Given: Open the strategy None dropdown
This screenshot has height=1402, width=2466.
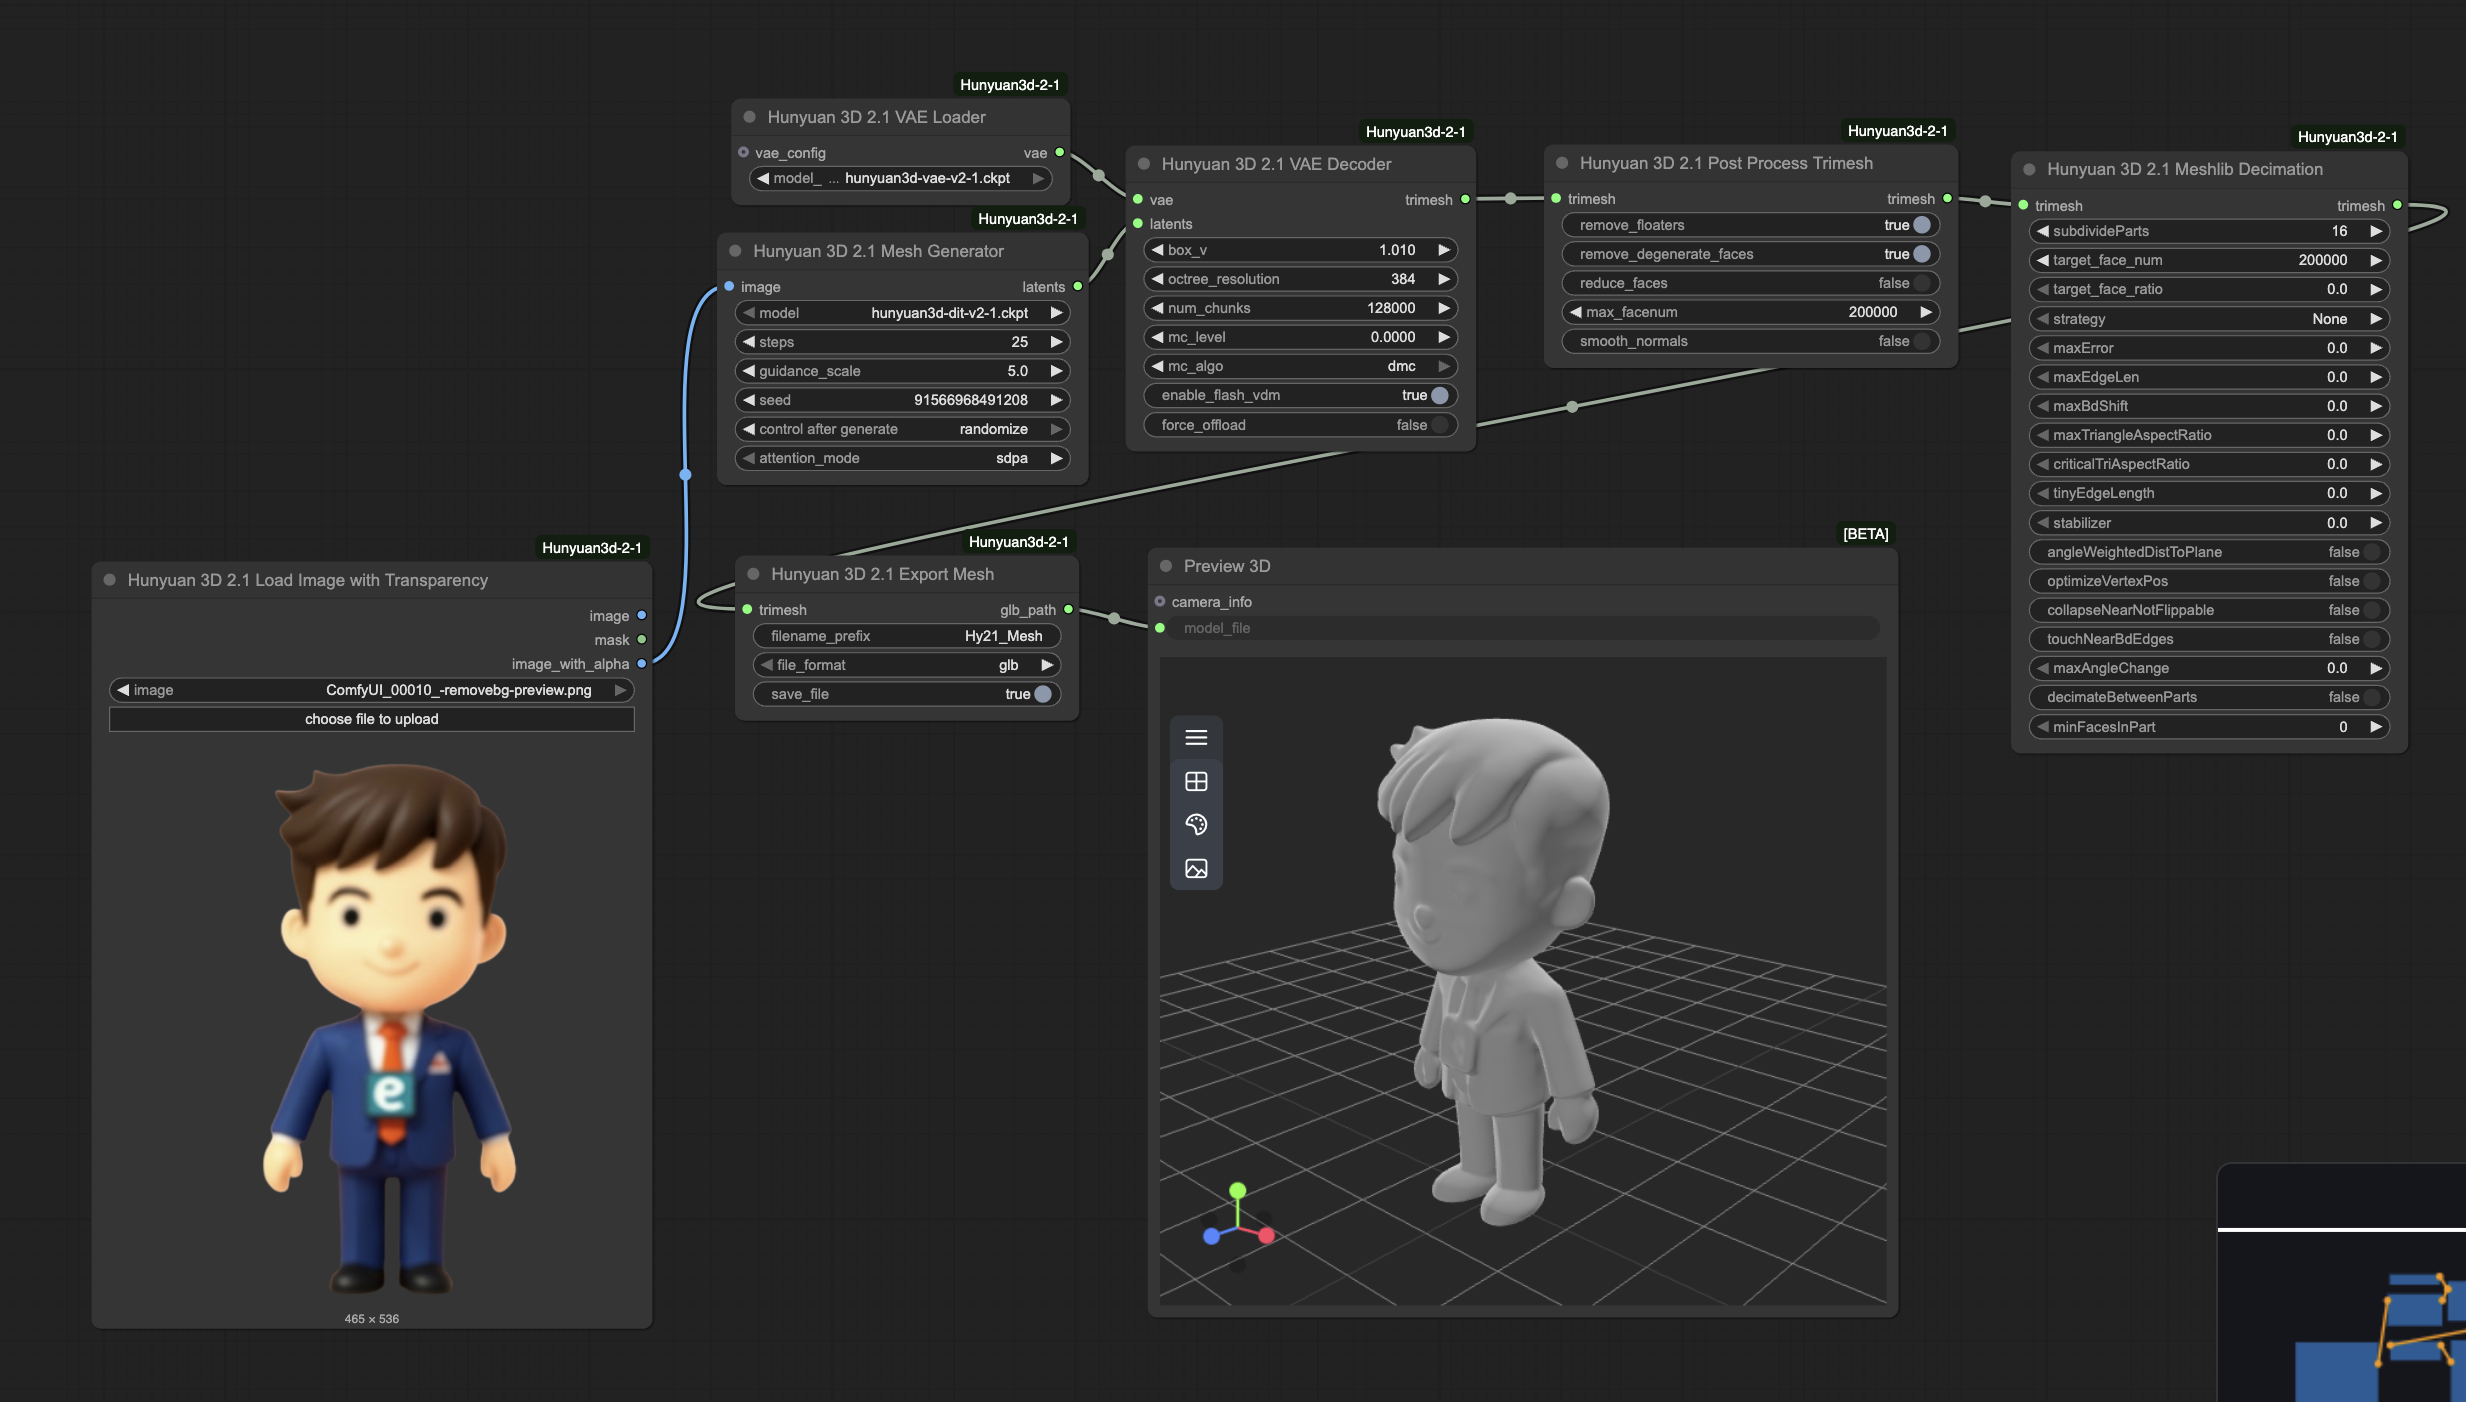Looking at the screenshot, I should [x=2209, y=319].
